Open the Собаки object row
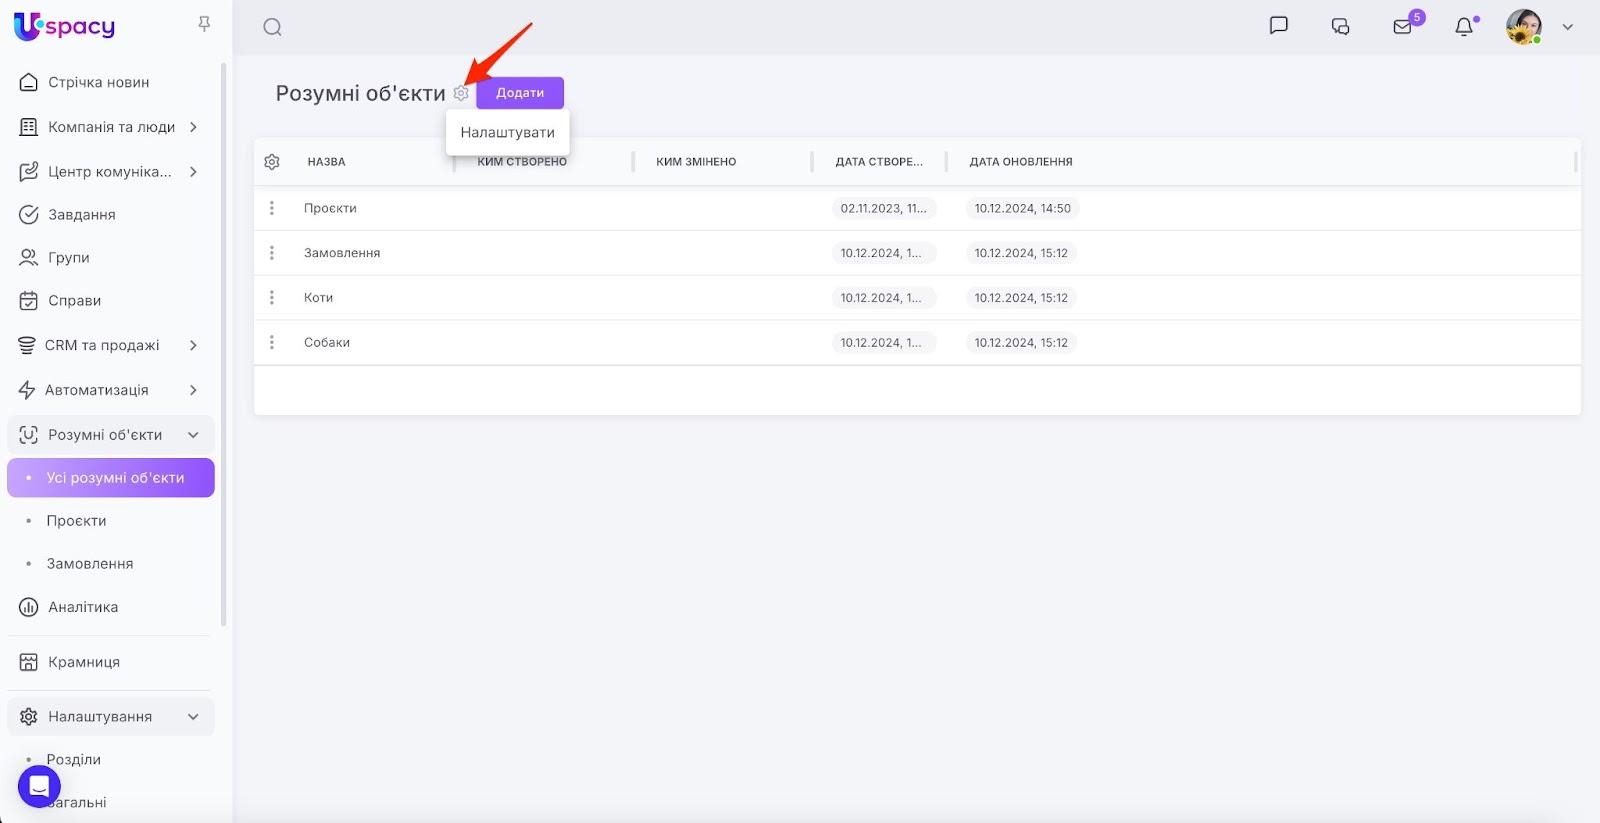The width and height of the screenshot is (1600, 823). coord(327,343)
